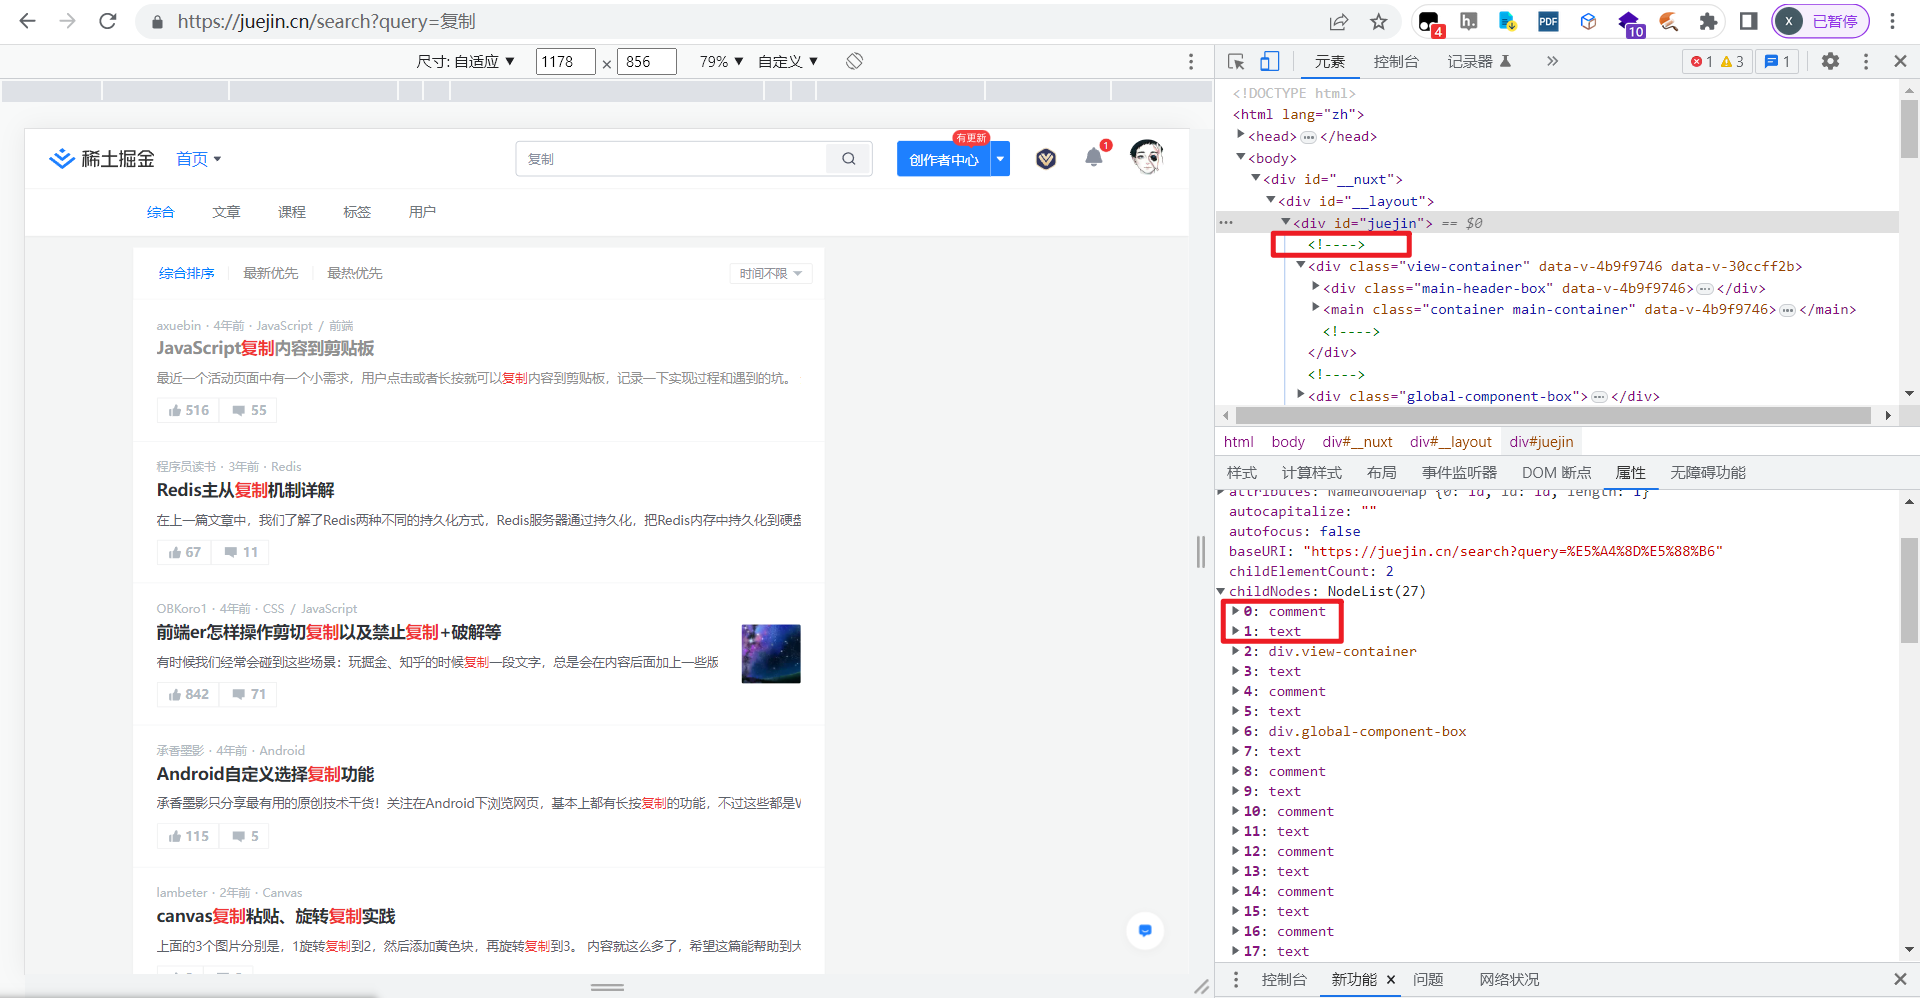1920x998 pixels.
Task: Sort results by 最热优先
Action: click(x=354, y=273)
